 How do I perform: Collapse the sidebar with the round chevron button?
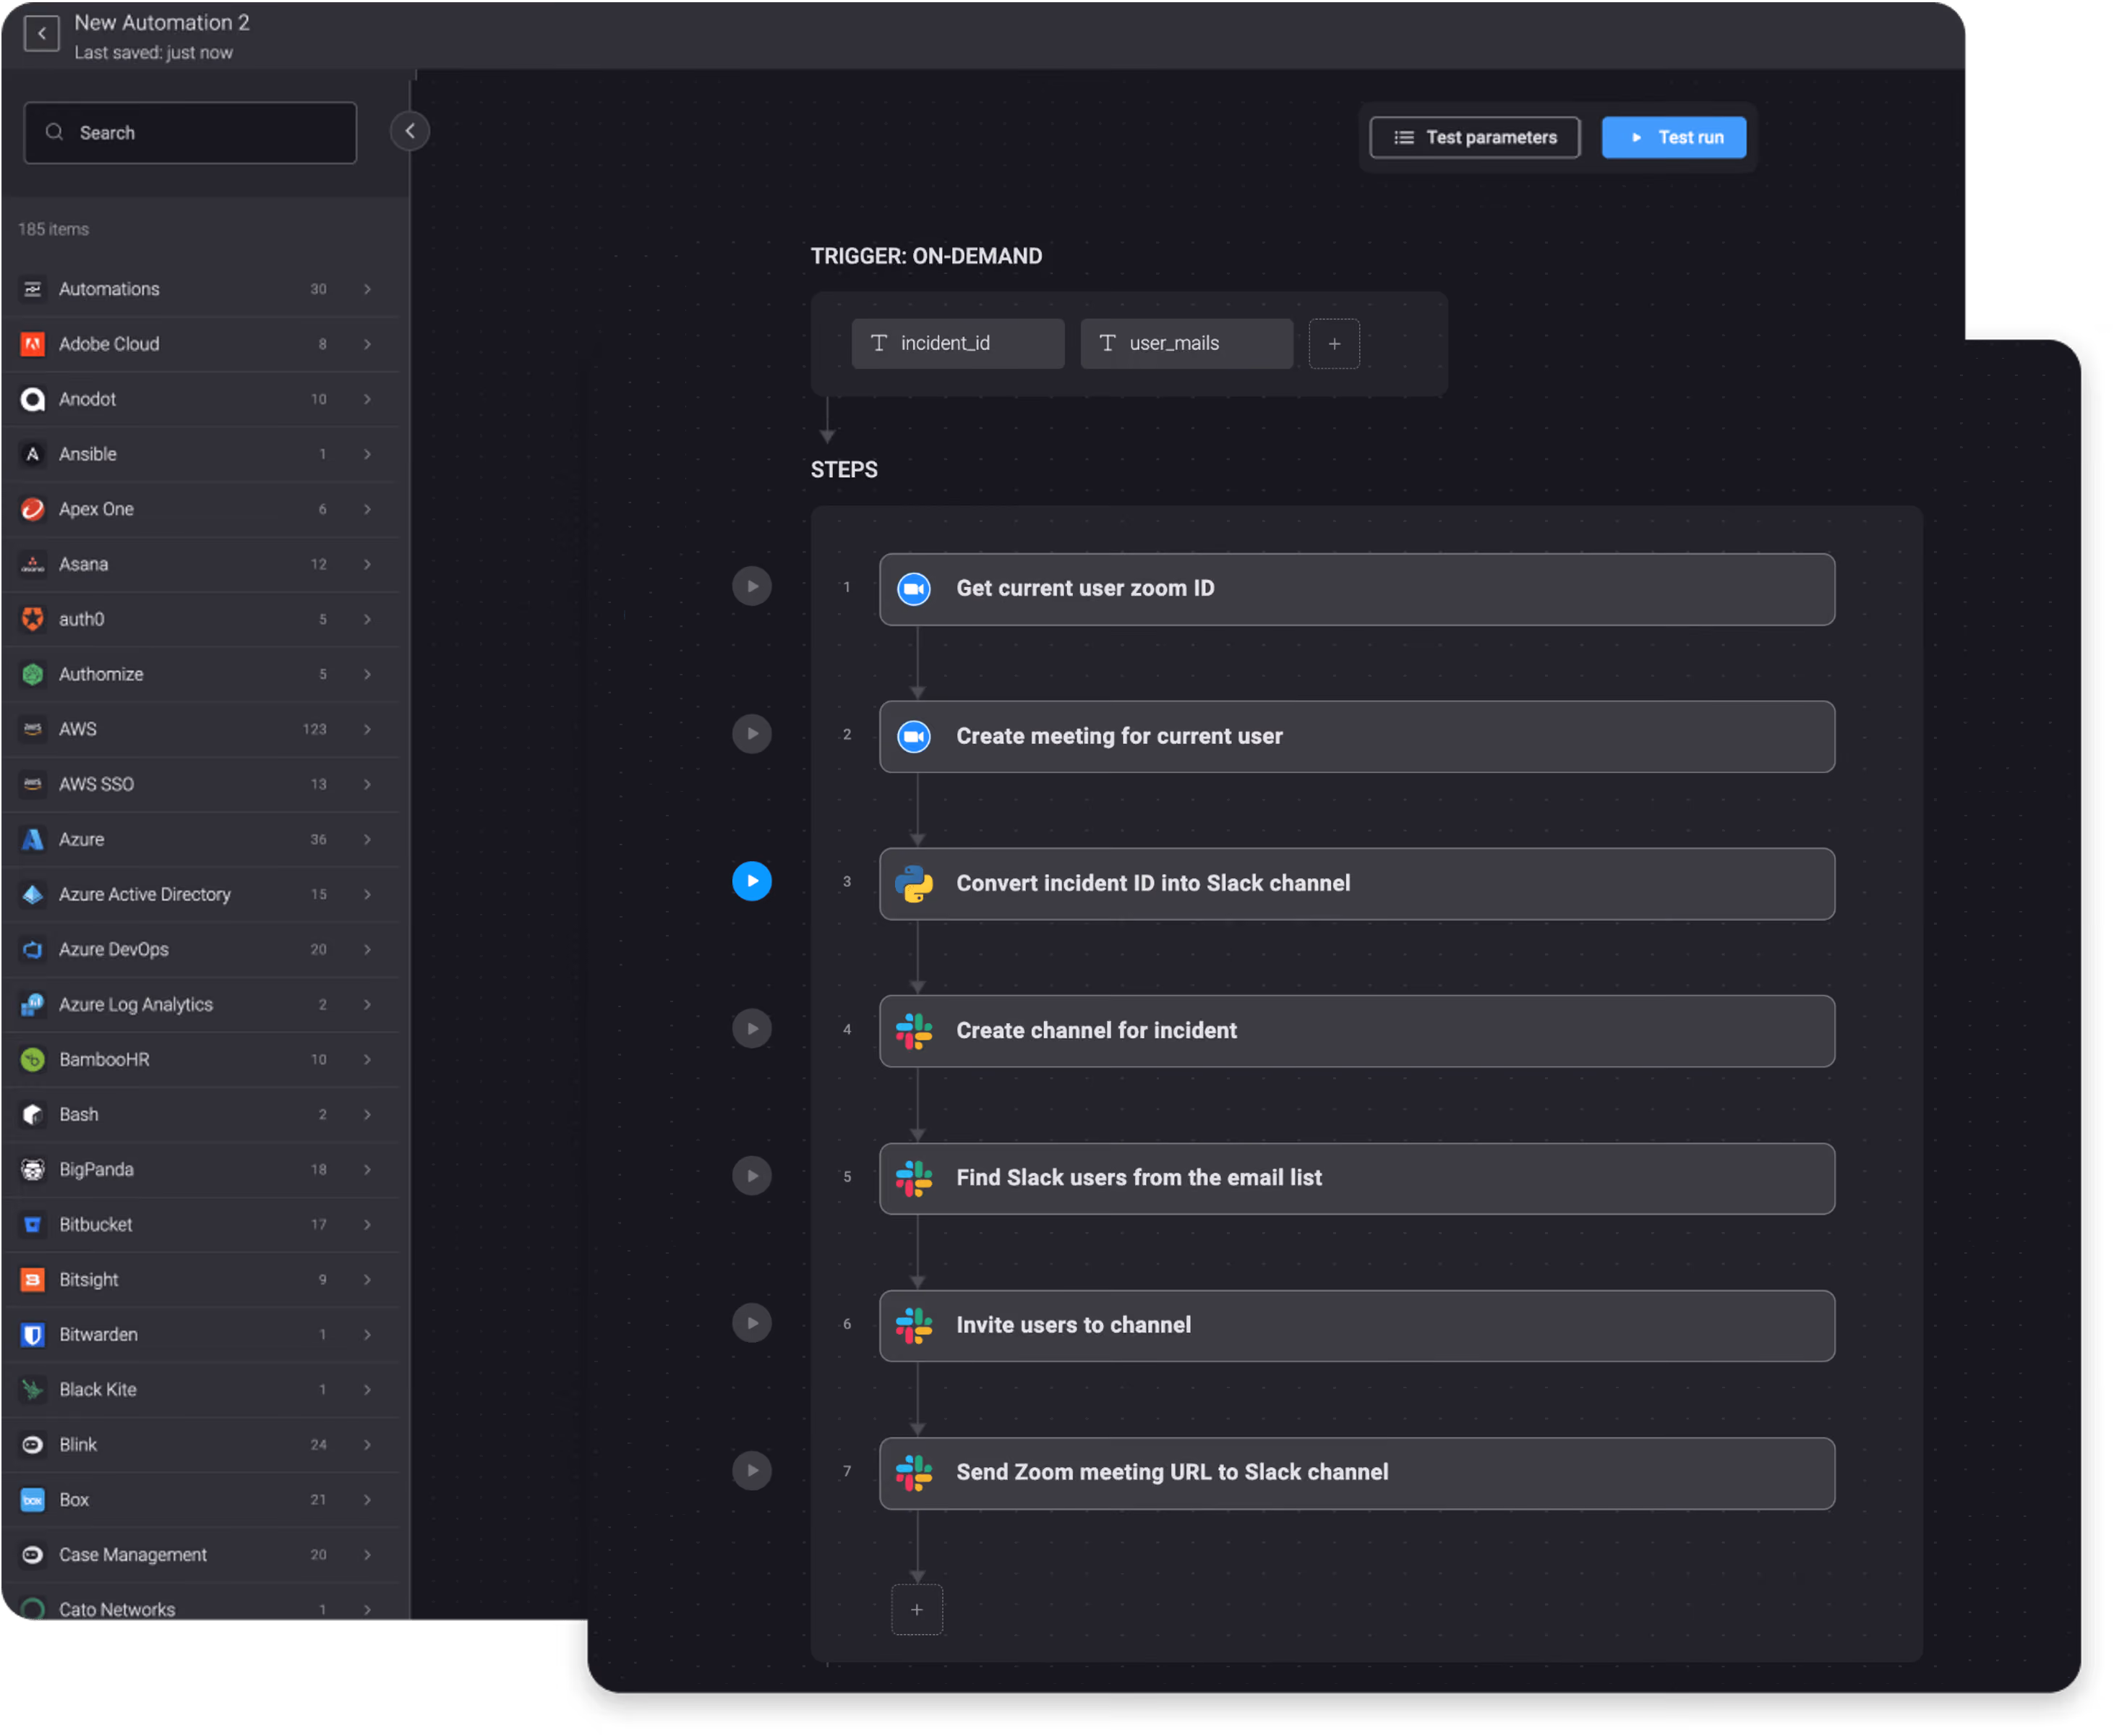[x=410, y=131]
